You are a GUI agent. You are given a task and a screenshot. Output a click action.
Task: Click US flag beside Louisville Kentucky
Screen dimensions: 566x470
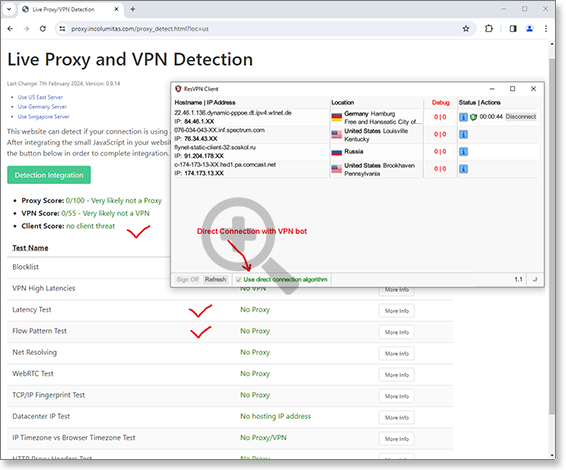[336, 134]
